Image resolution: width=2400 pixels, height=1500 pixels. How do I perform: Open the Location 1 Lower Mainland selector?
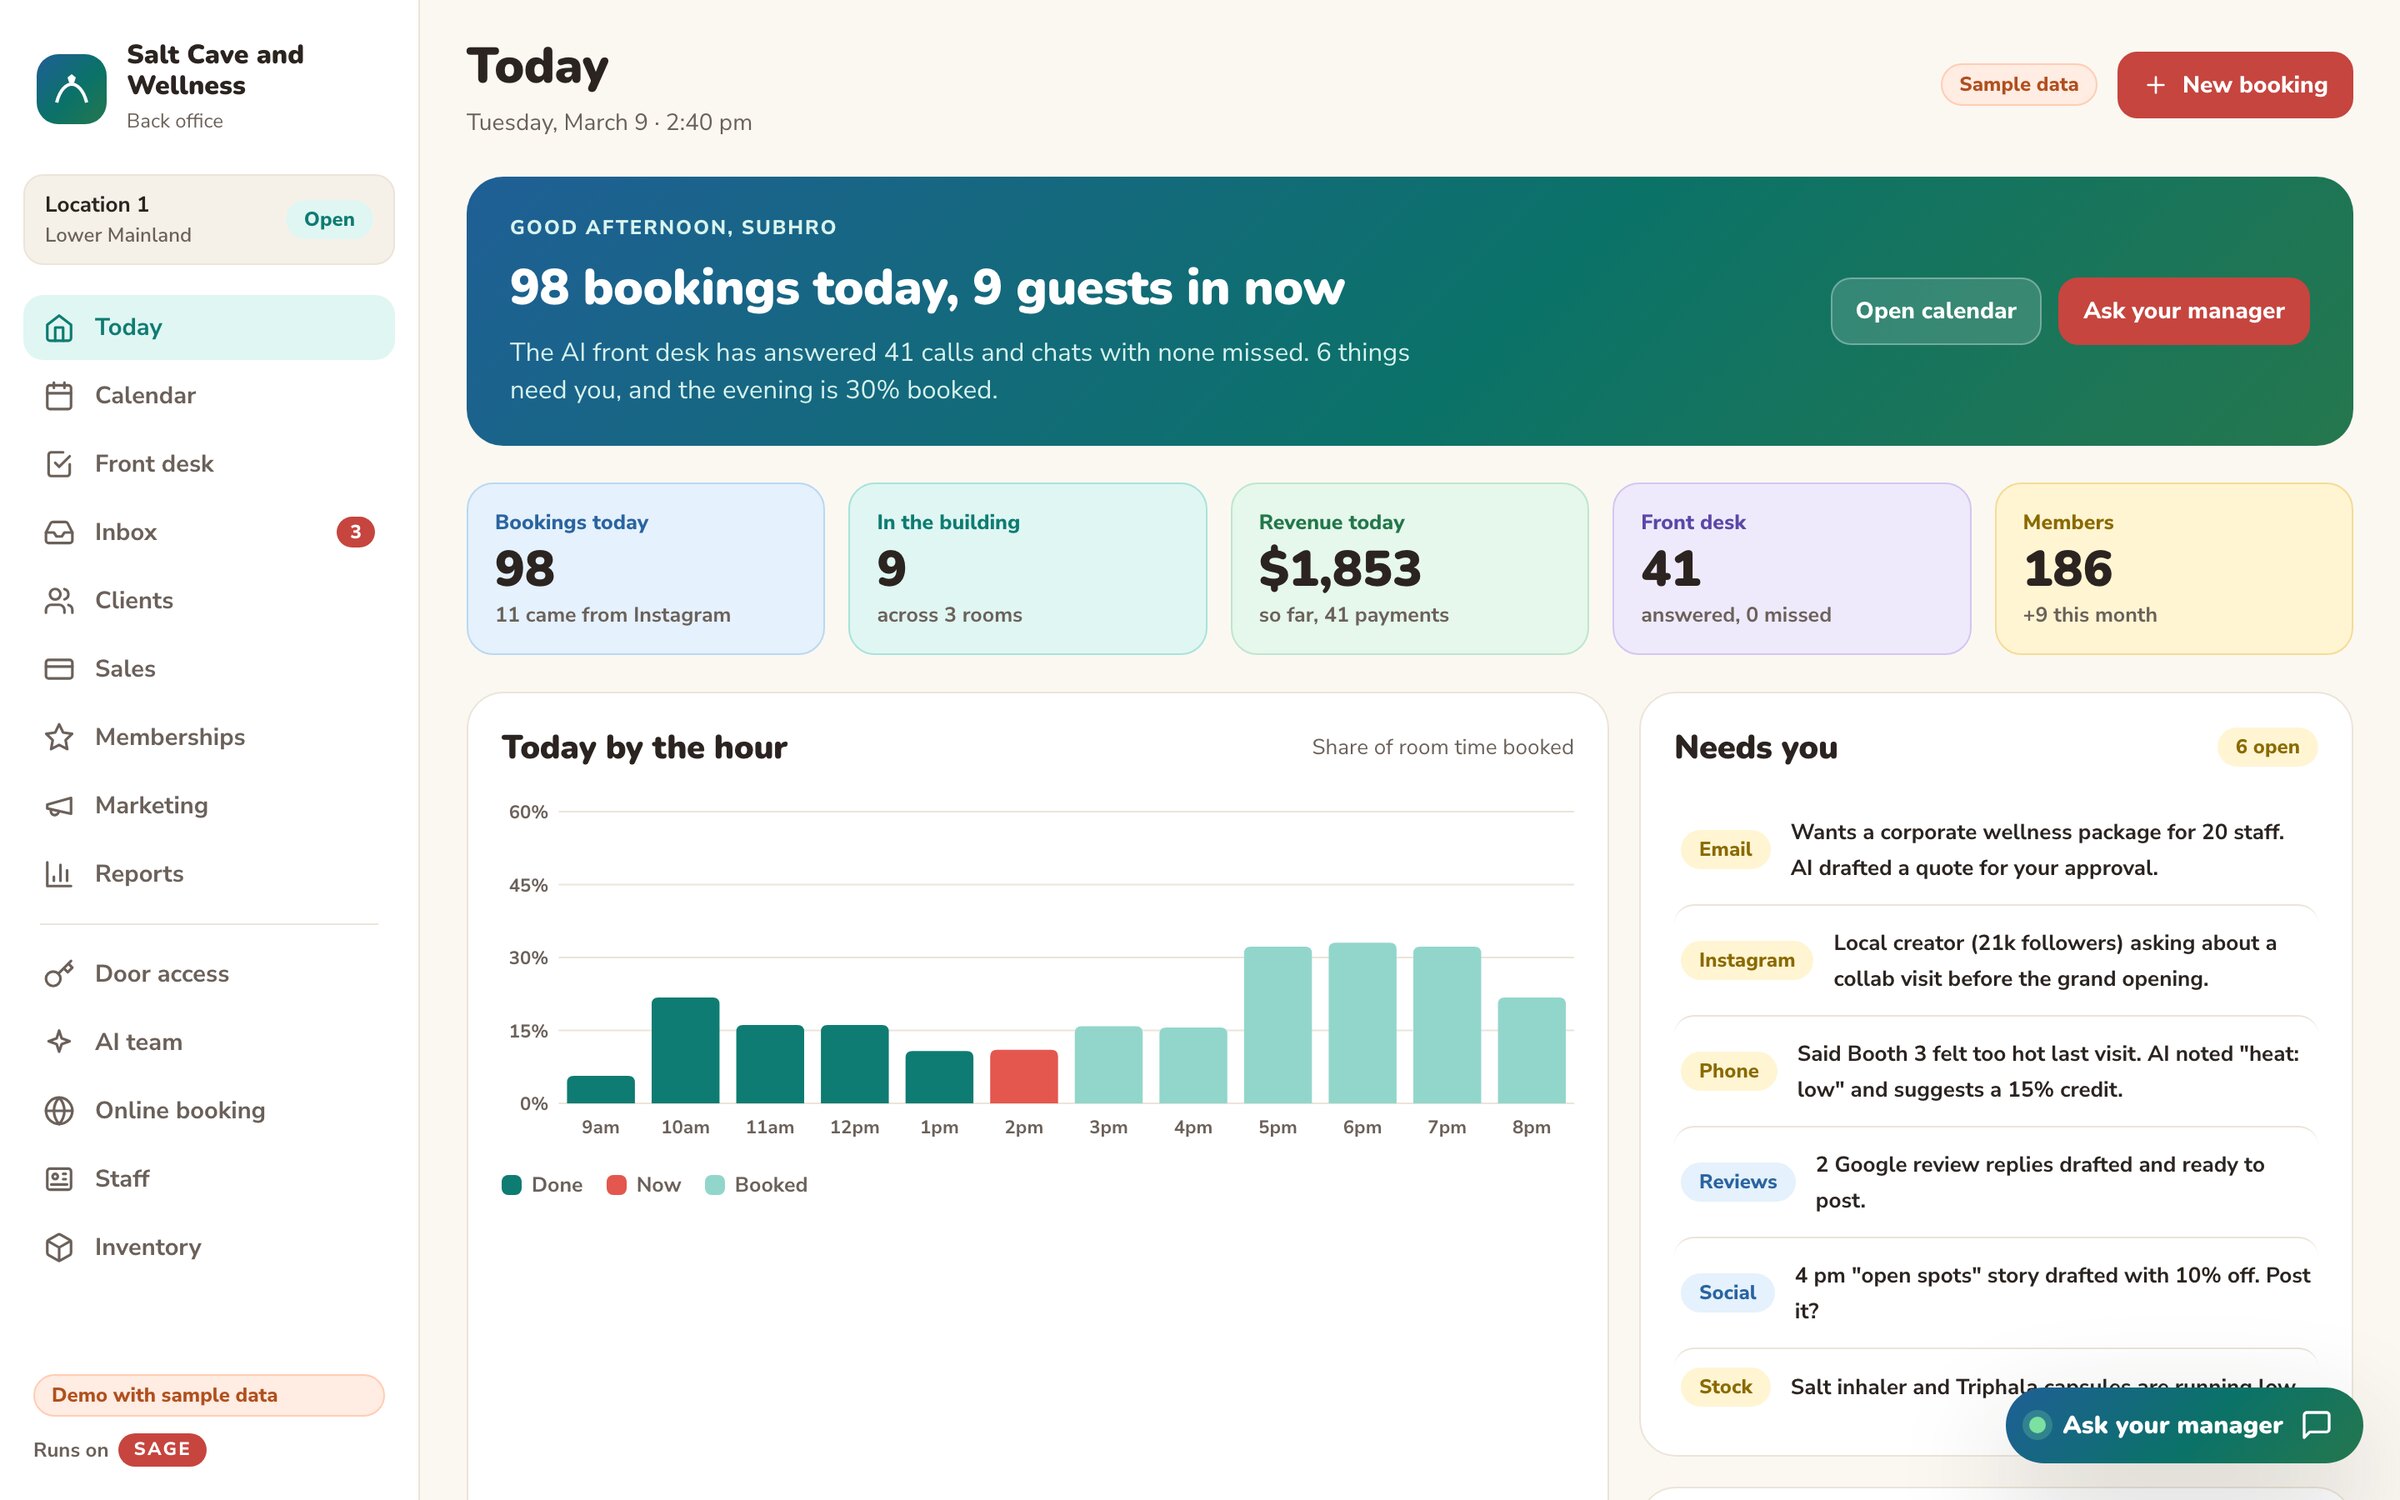209,219
